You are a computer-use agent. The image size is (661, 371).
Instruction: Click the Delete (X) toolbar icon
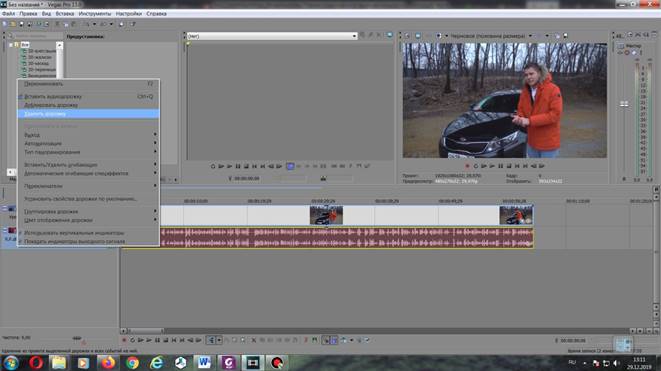253,340
